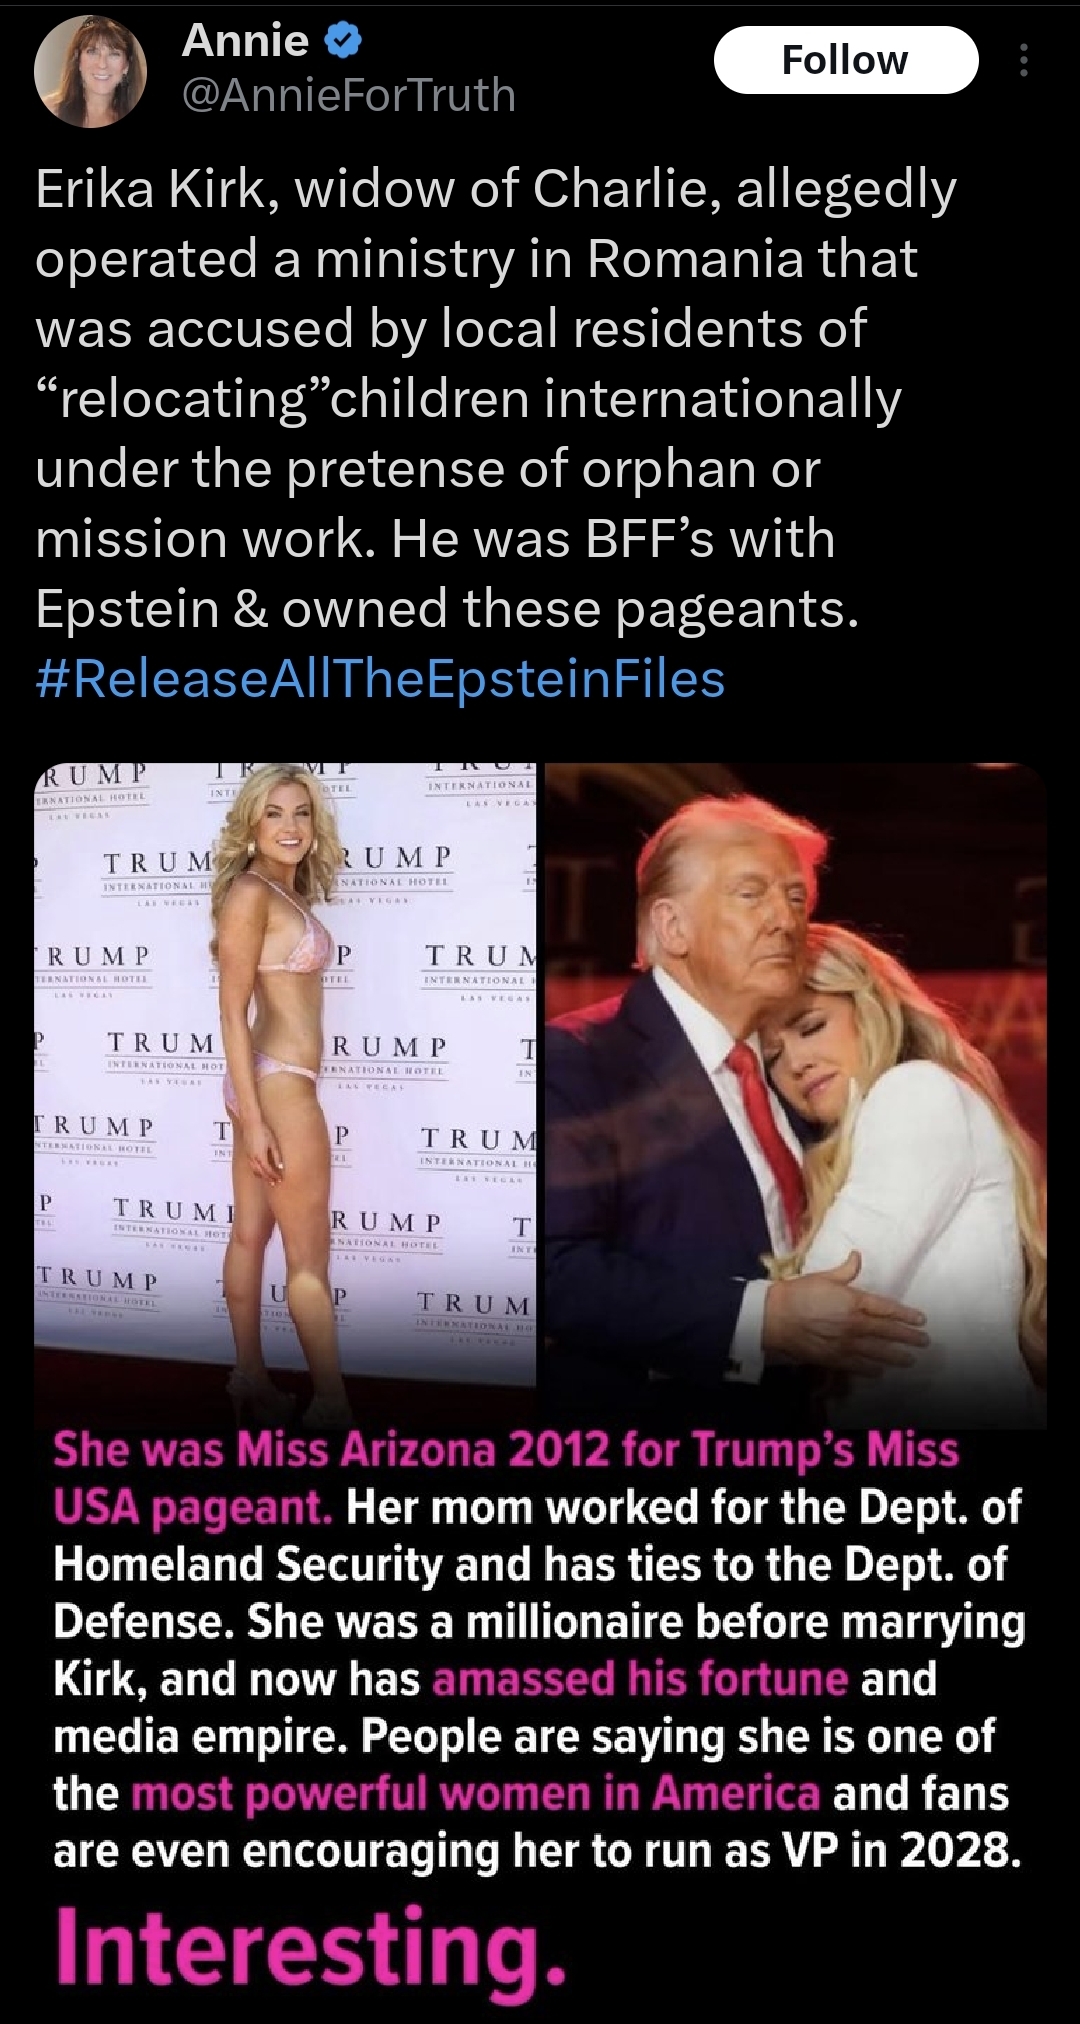Tap the pink 'amassed his fortune' phrase
1080x2024 pixels.
click(640, 1678)
